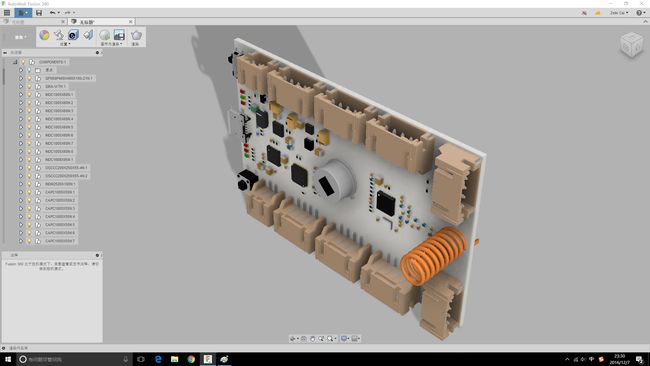The height and width of the screenshot is (366, 650).
Task: Click the browser panel scrollbar
Action: (4, 77)
